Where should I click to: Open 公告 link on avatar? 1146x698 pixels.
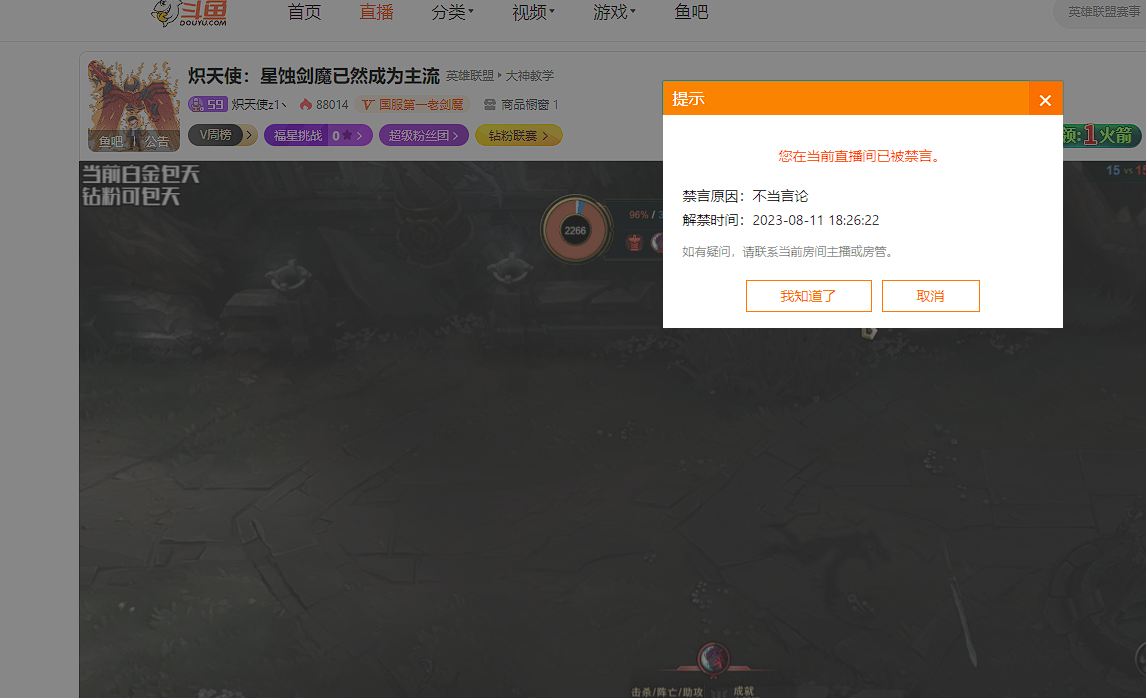[156, 141]
